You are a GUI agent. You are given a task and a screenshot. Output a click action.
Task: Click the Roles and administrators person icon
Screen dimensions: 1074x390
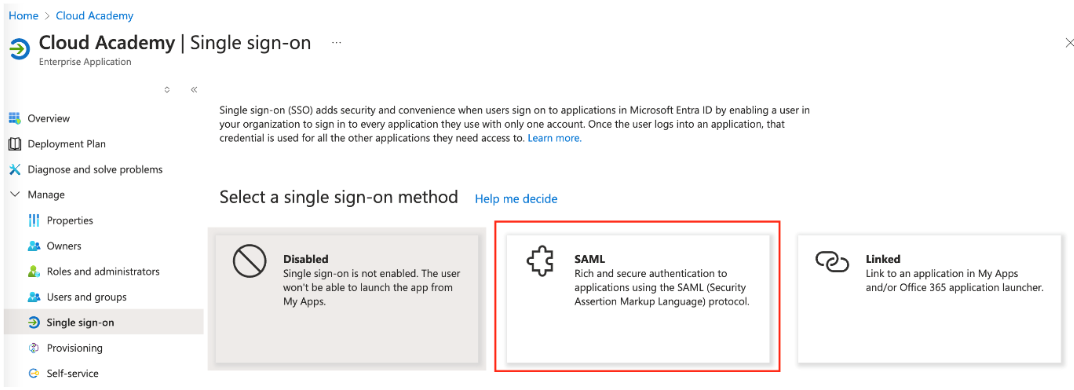[34, 271]
